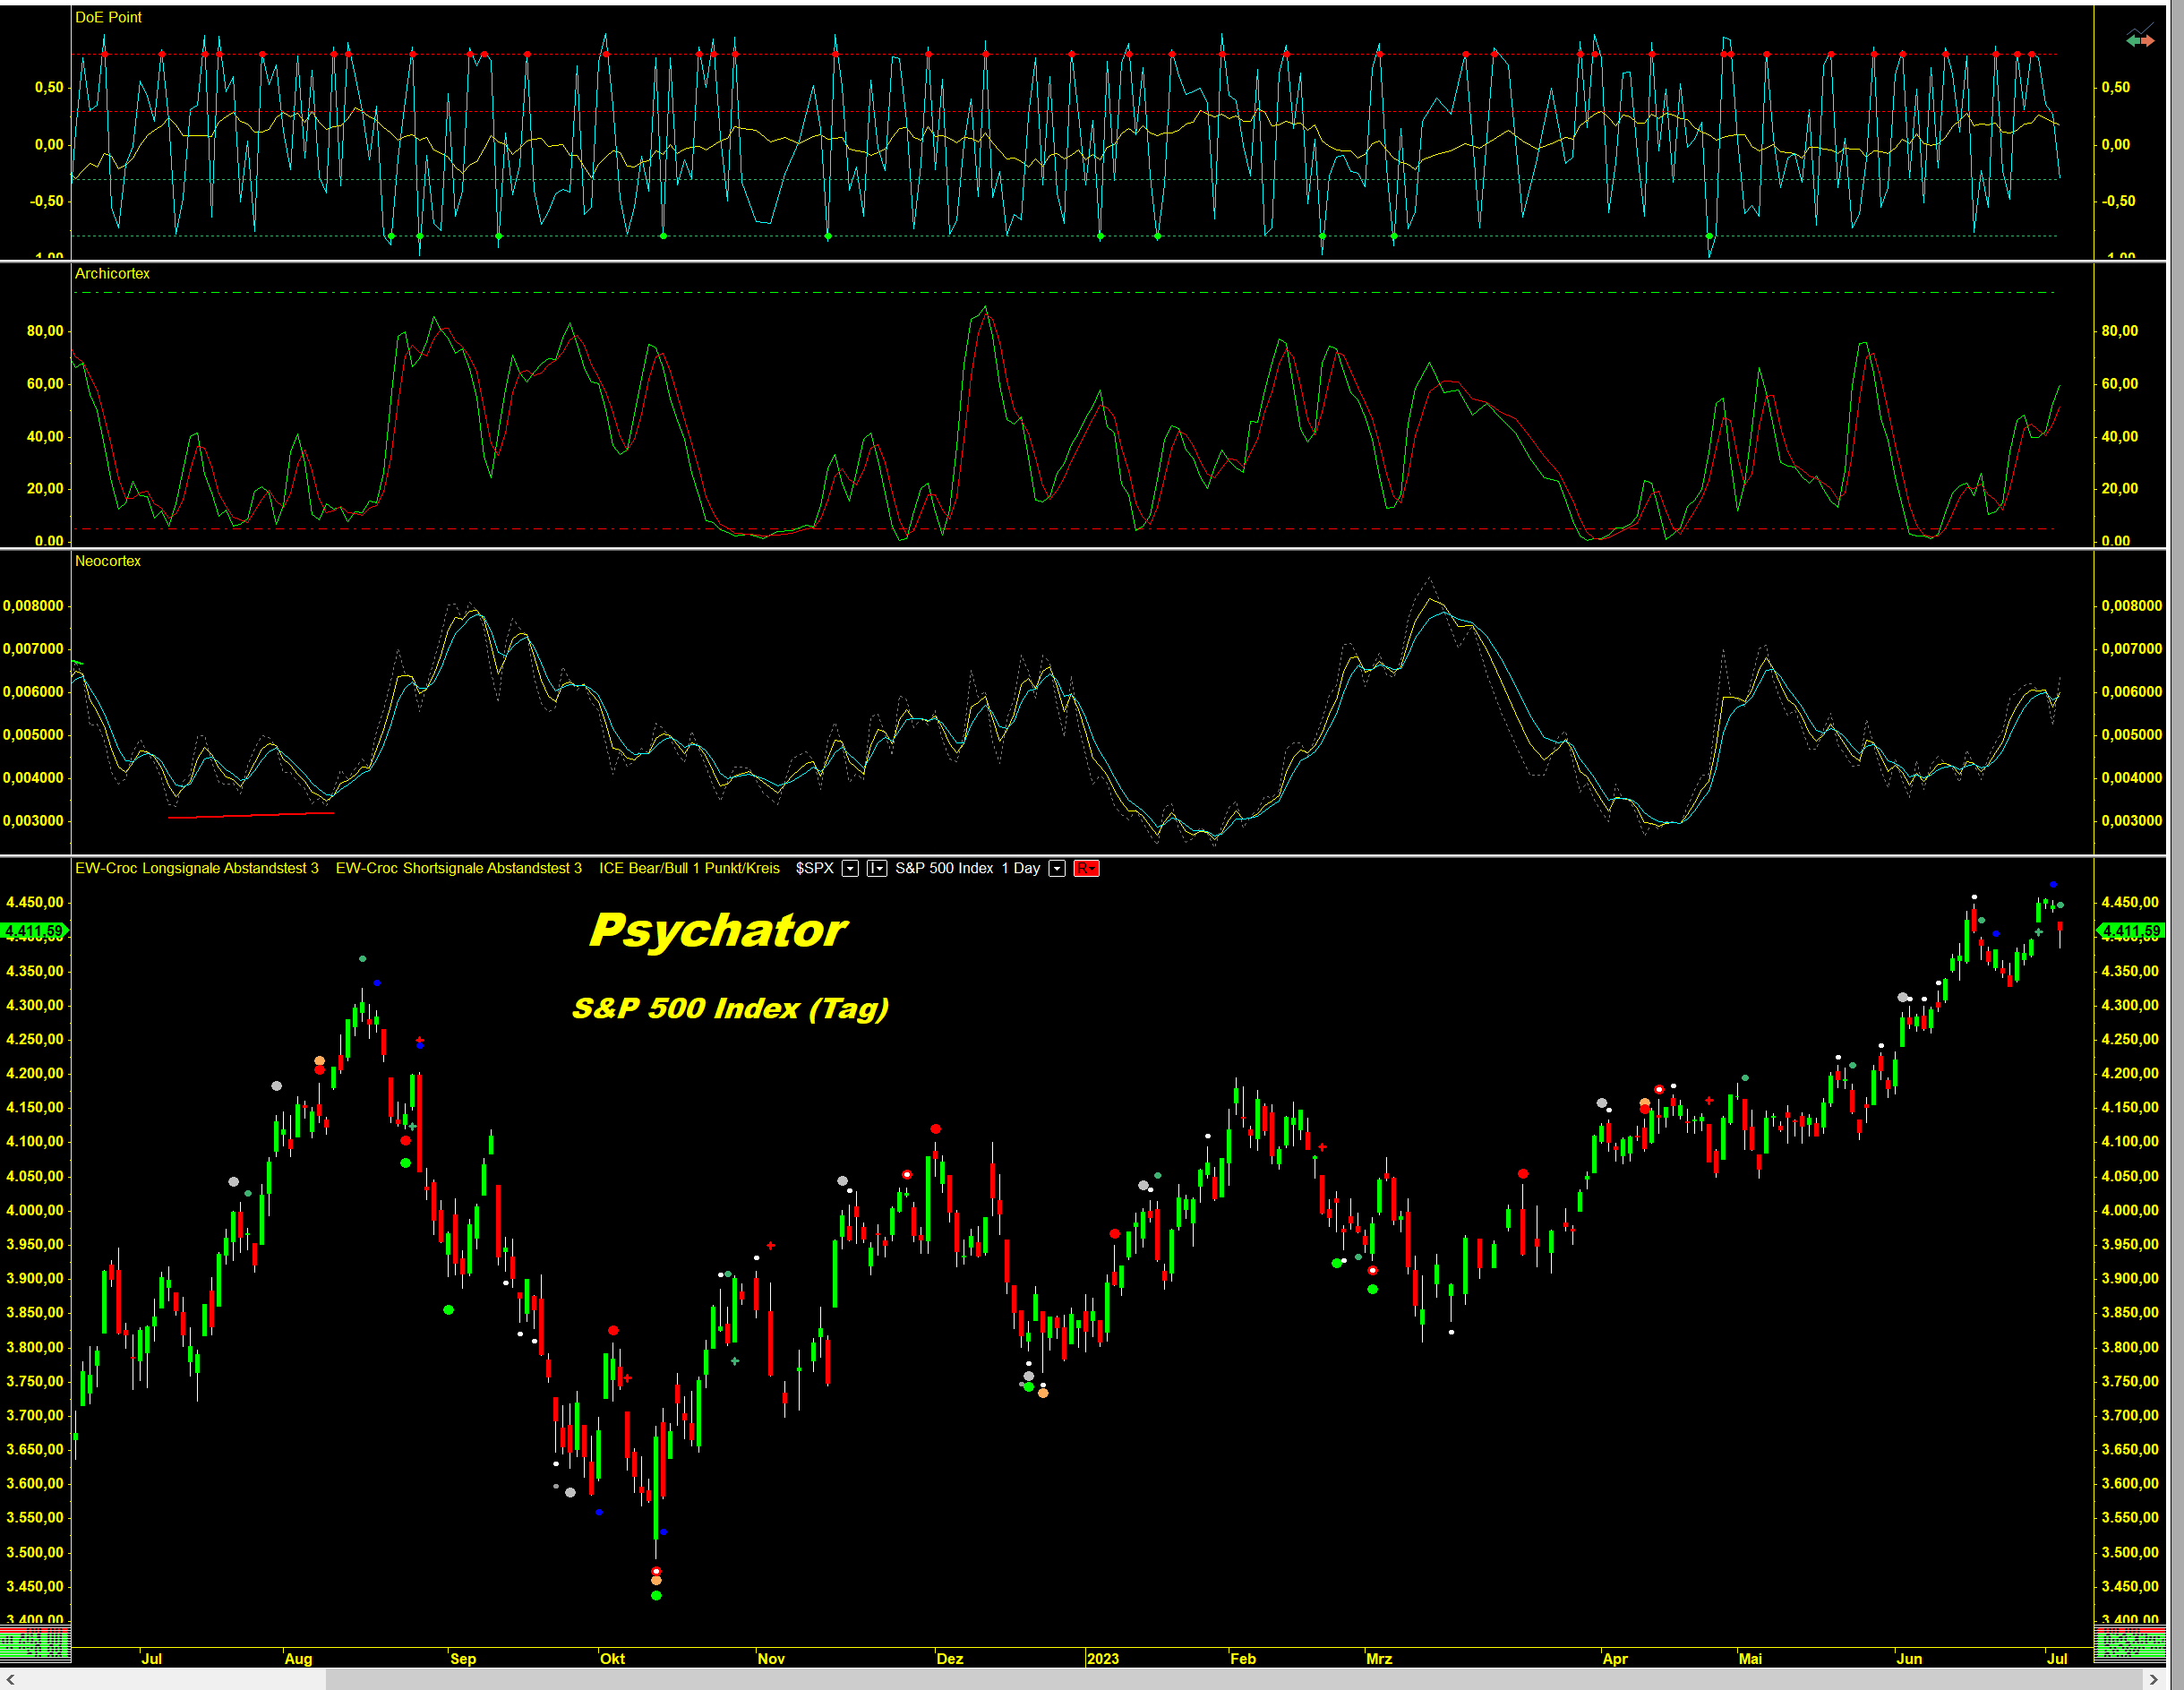Open the red R dropdown button
Screen dimensions: 2184x1690
pos(1086,868)
